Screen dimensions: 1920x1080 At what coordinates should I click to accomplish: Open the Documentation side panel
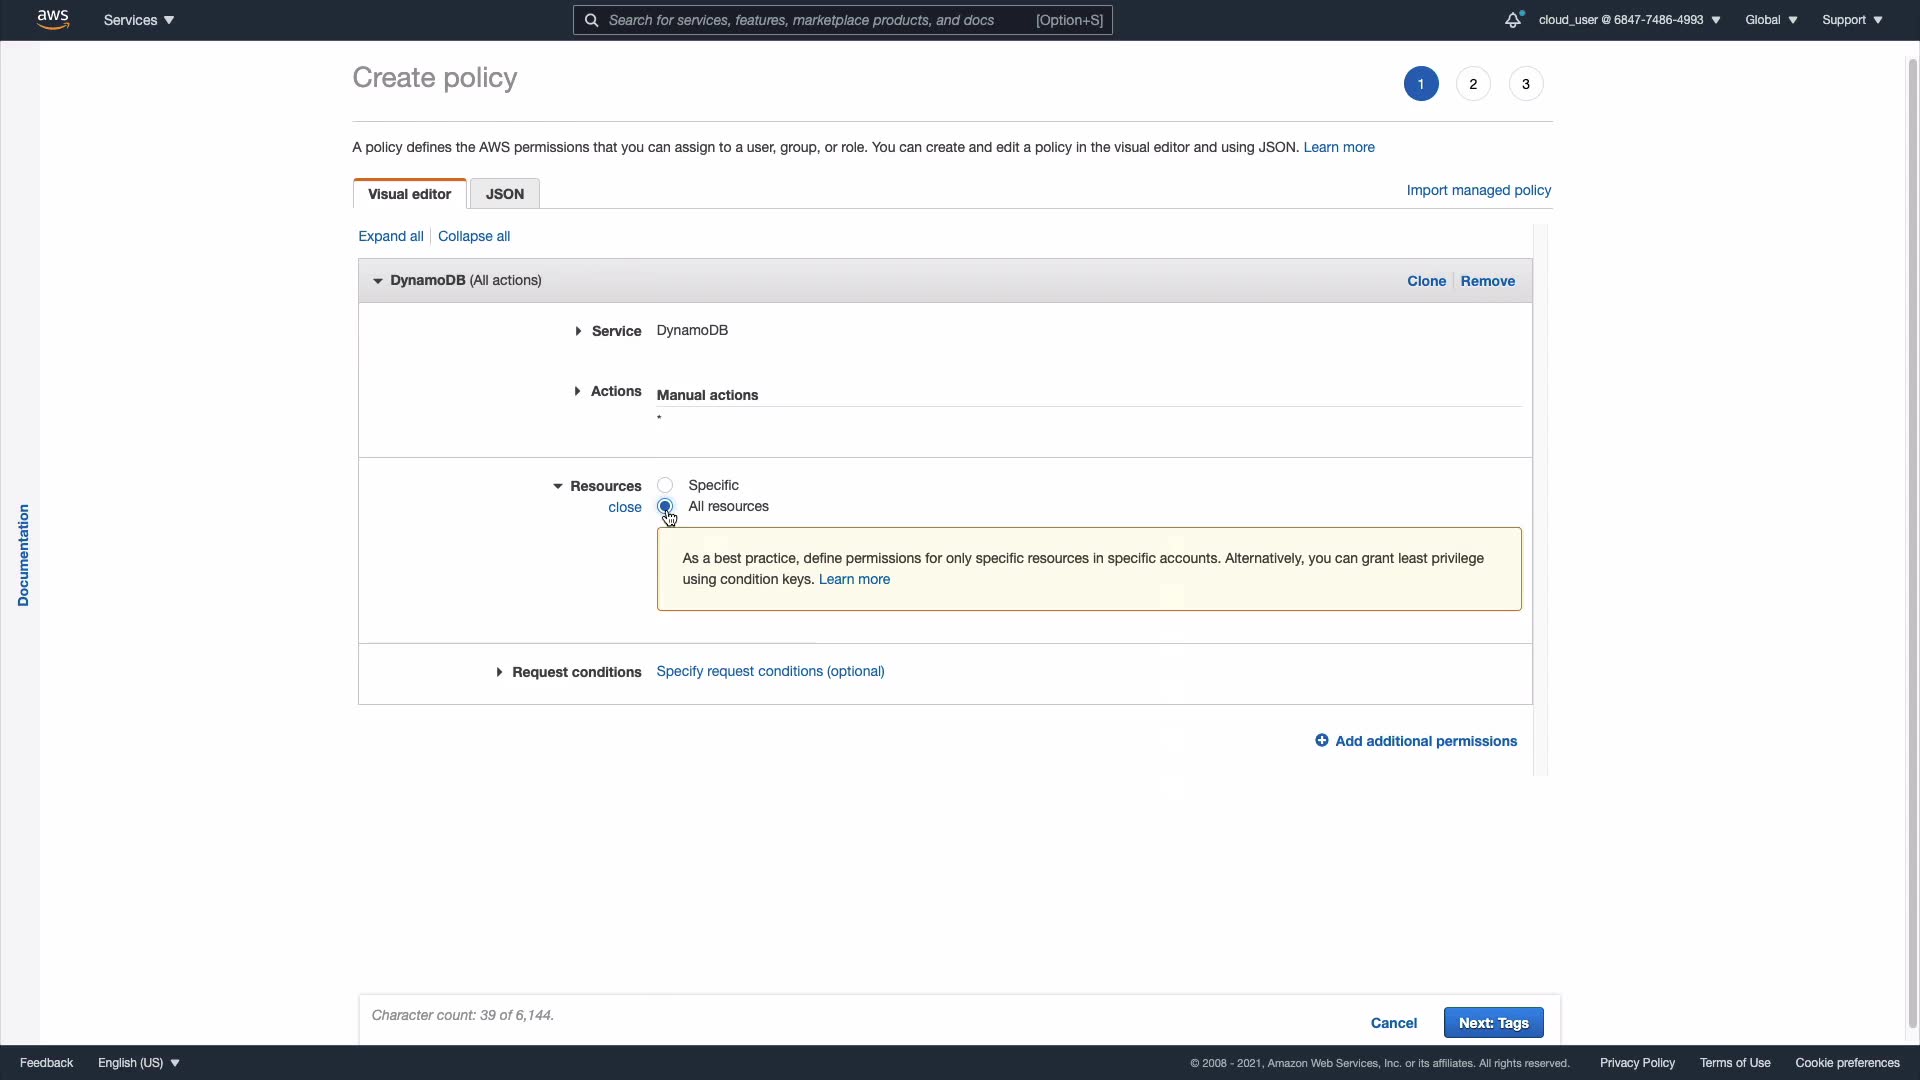(23, 555)
